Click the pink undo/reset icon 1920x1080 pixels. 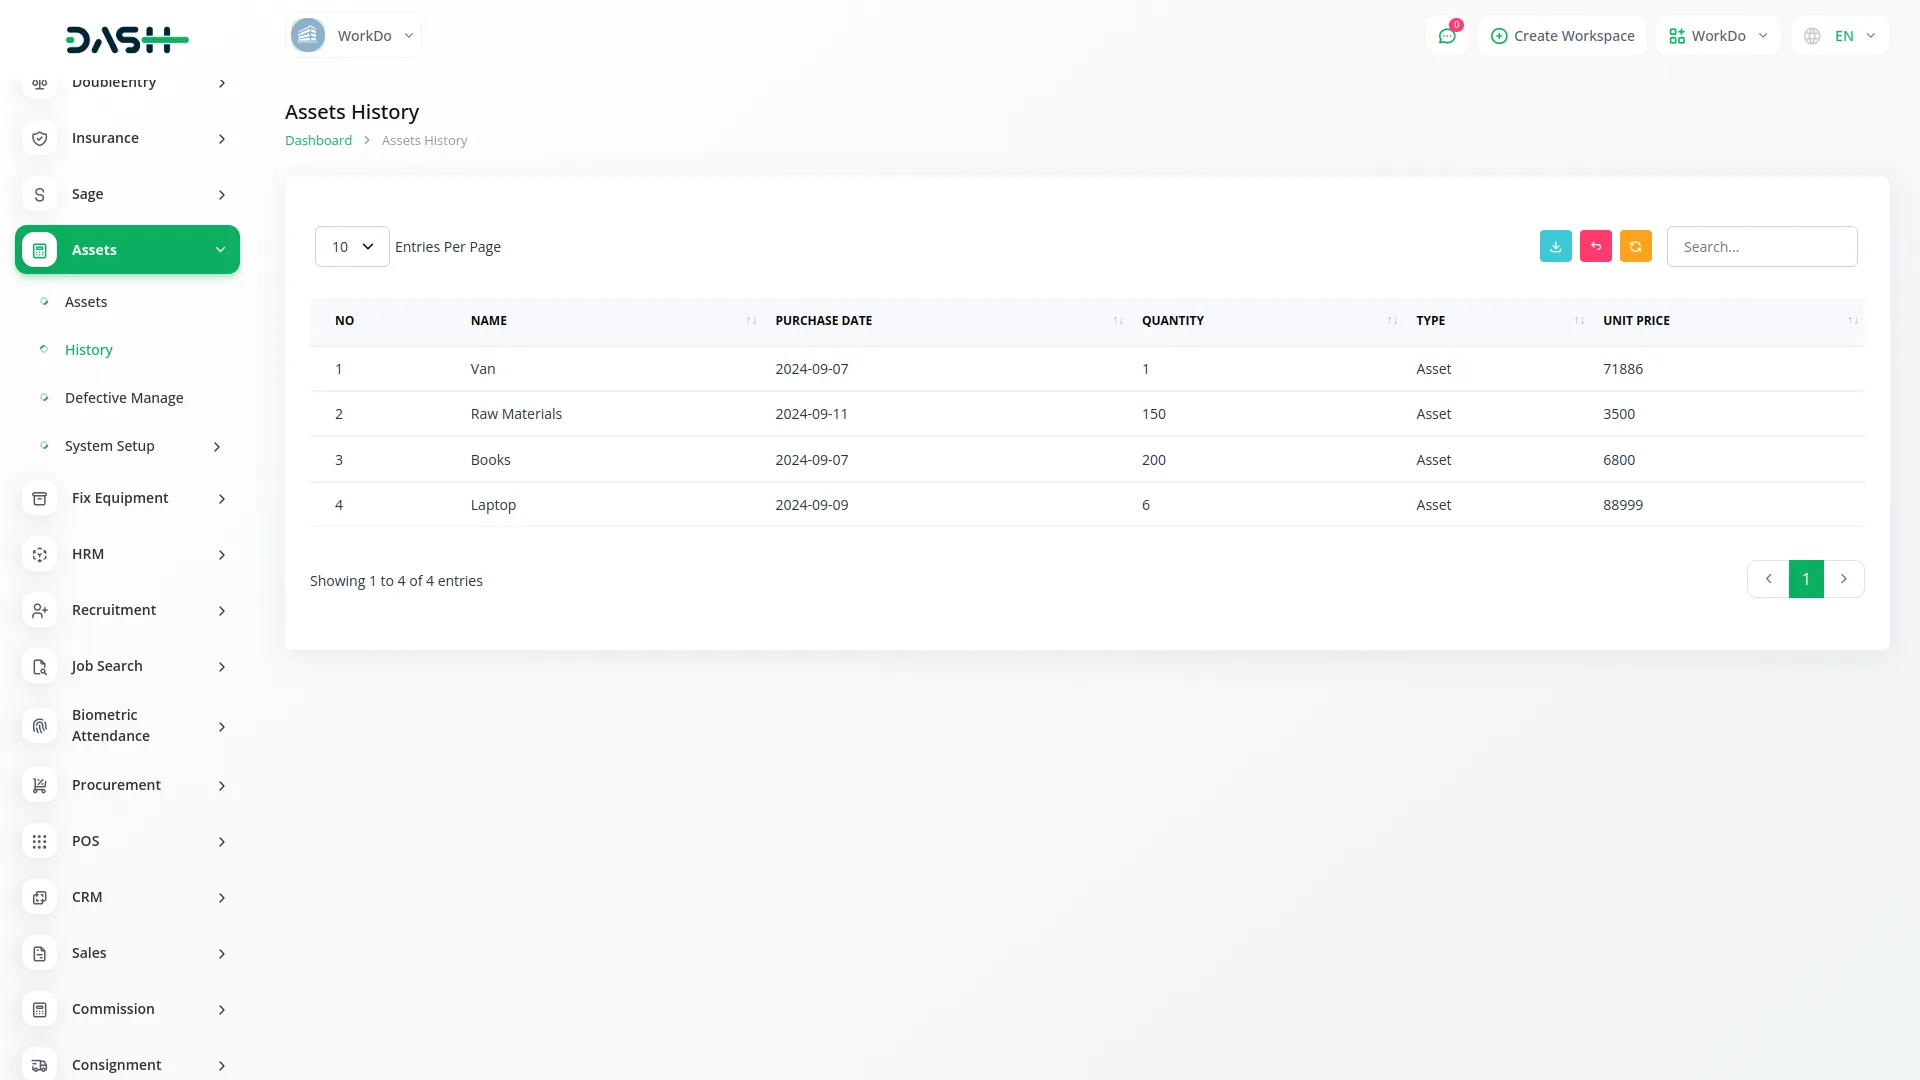pos(1595,246)
